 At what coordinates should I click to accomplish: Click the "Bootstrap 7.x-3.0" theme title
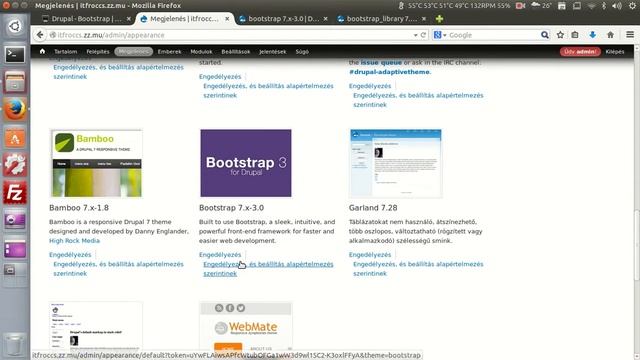(x=231, y=208)
